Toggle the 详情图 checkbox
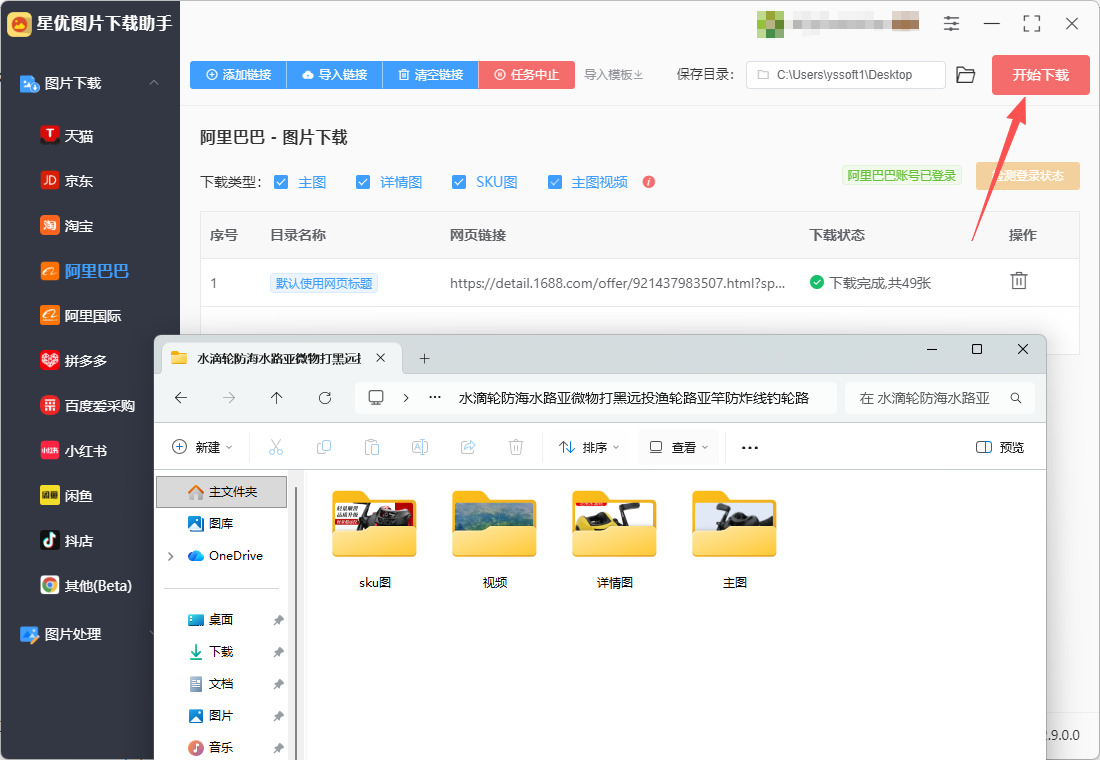The image size is (1100, 760). click(x=363, y=182)
